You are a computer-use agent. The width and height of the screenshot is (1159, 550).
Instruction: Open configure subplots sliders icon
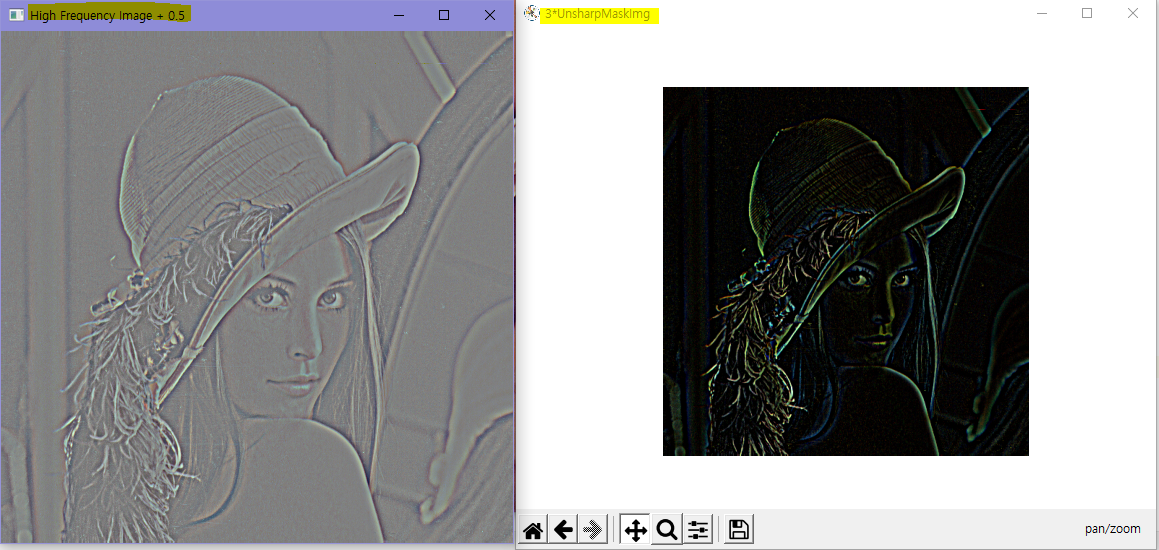698,529
